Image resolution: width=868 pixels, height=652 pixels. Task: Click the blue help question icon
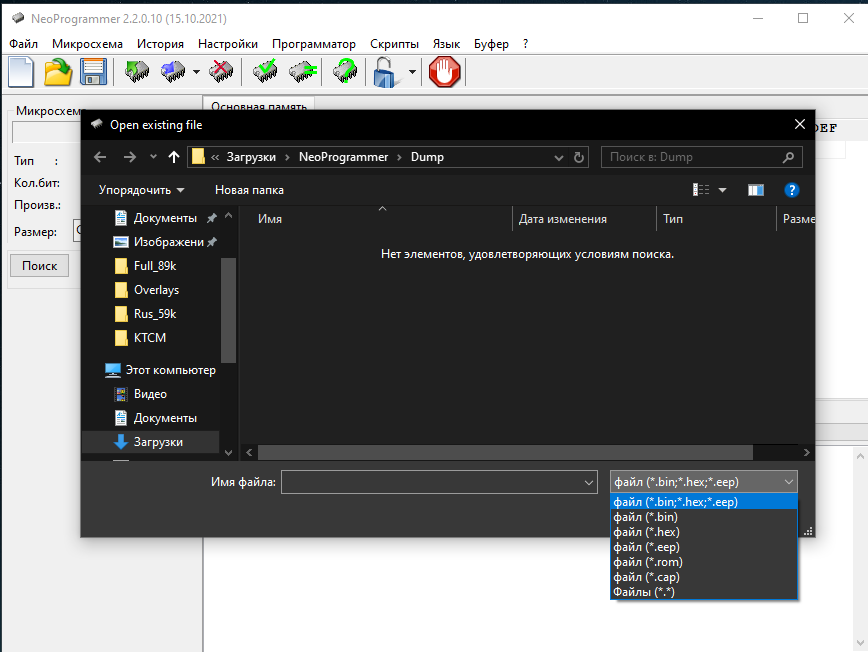coord(792,190)
